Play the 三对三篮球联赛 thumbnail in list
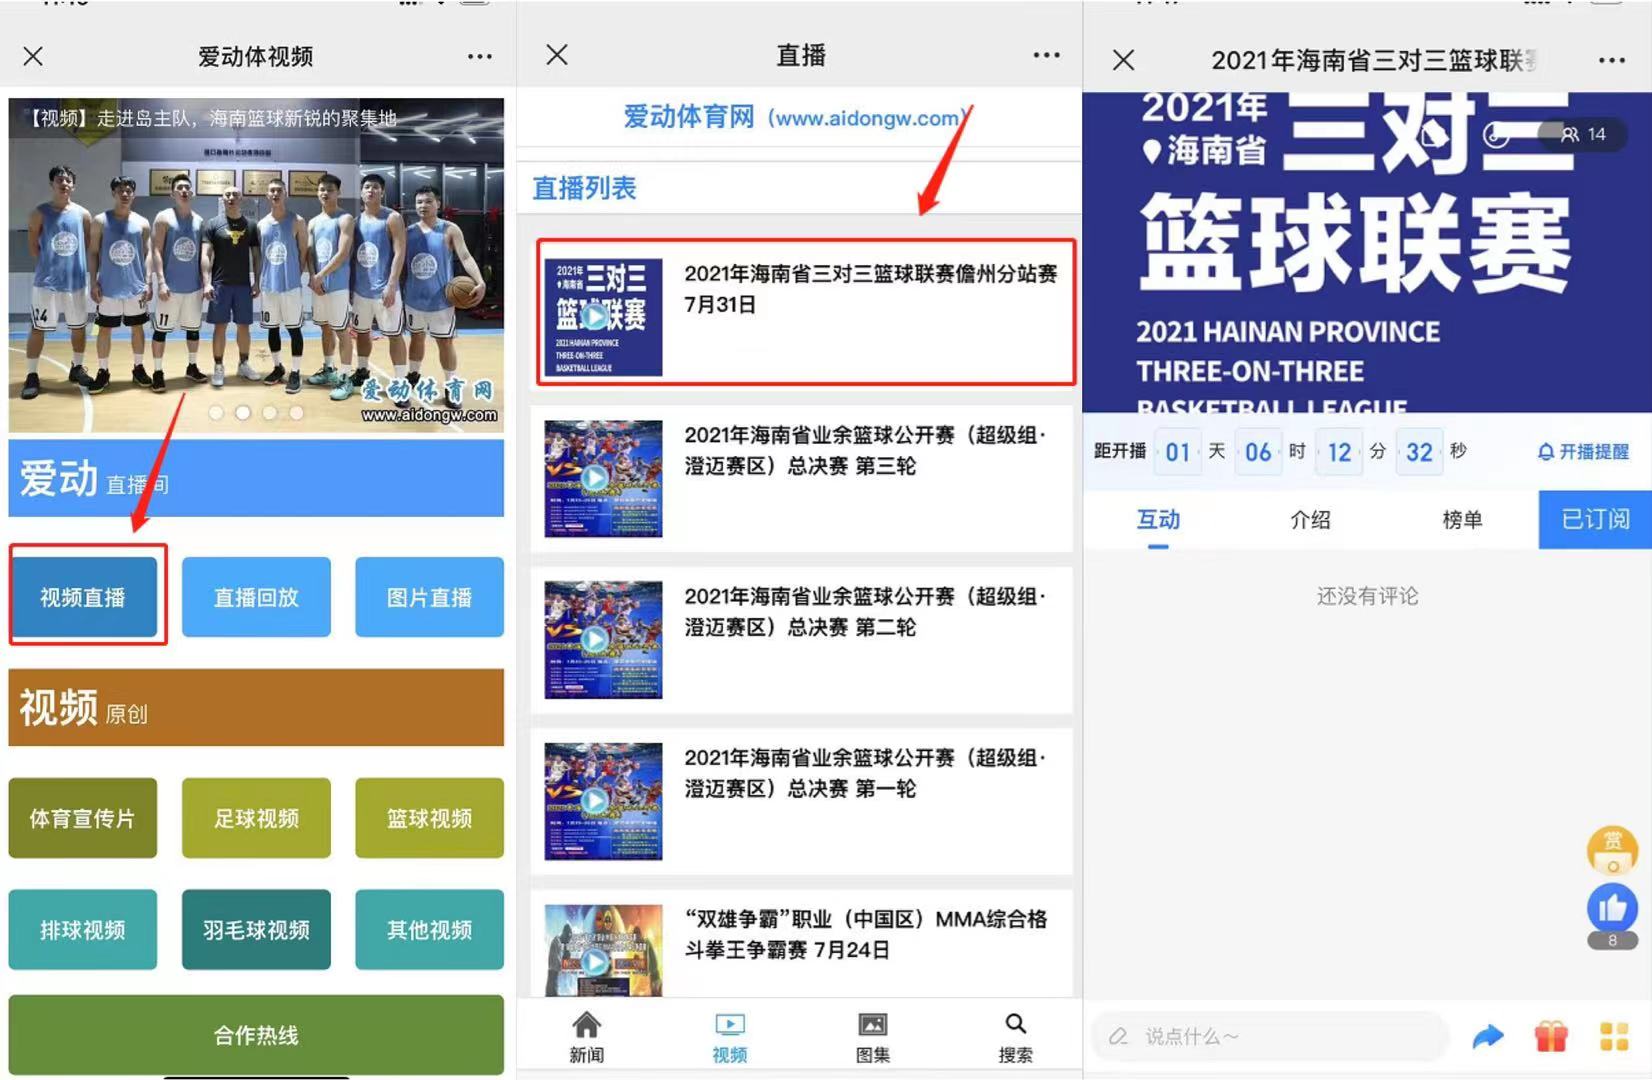Viewport: 1652px width, 1080px height. click(x=603, y=317)
